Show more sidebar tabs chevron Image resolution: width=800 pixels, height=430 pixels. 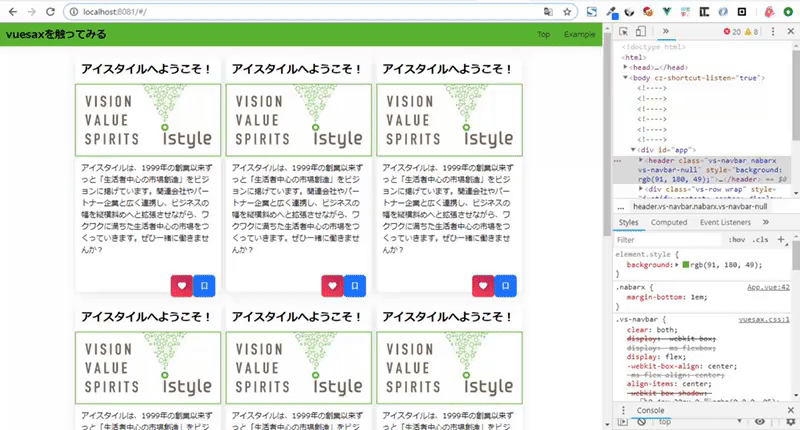point(766,222)
